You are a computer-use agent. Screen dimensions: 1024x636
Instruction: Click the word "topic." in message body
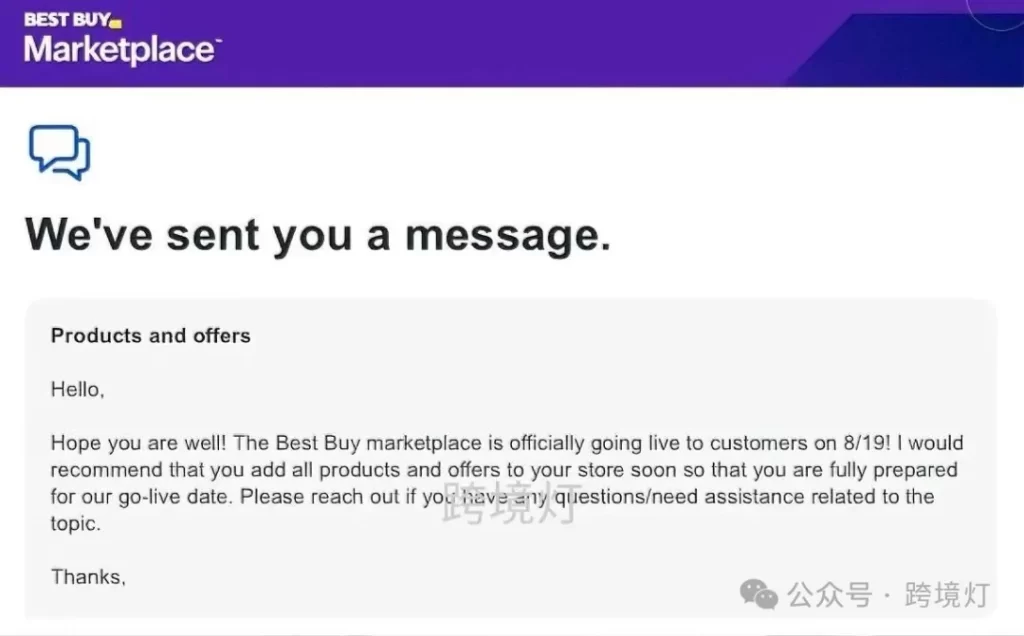(x=76, y=524)
